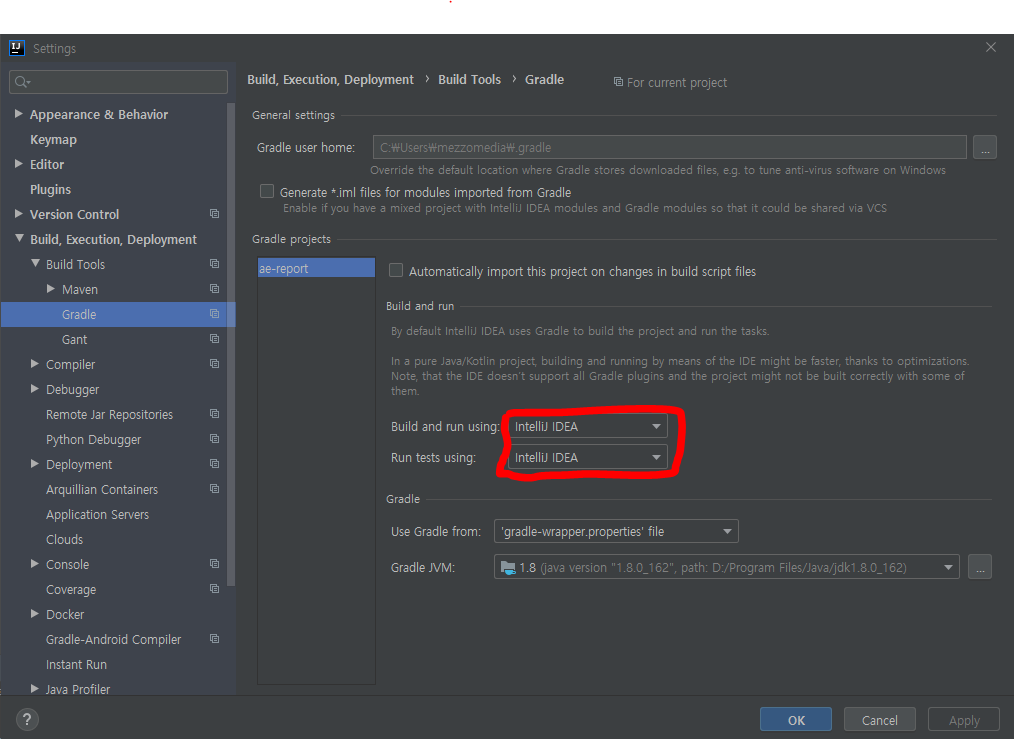Select Clouds settings page
Image resolution: width=1014 pixels, height=739 pixels.
[x=64, y=539]
